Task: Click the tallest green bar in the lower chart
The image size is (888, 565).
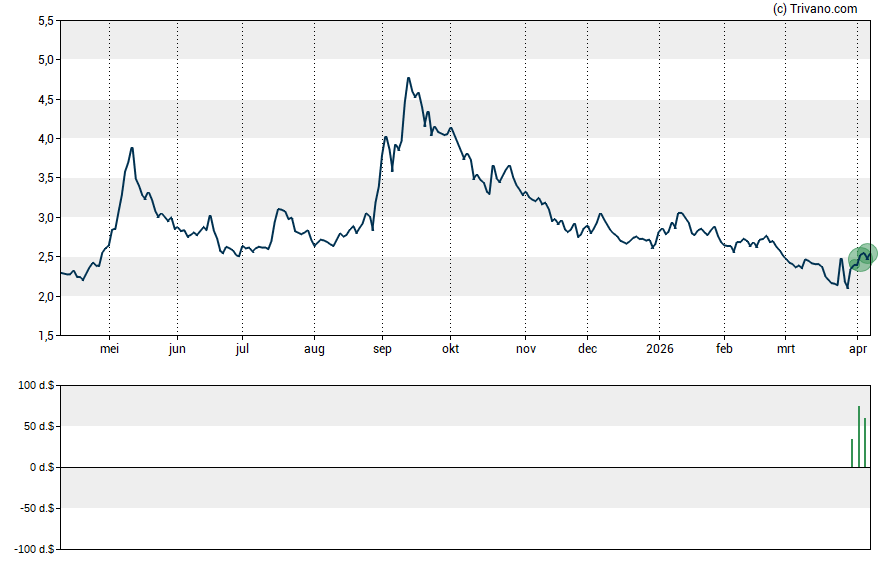Action: pyautogui.click(x=859, y=436)
